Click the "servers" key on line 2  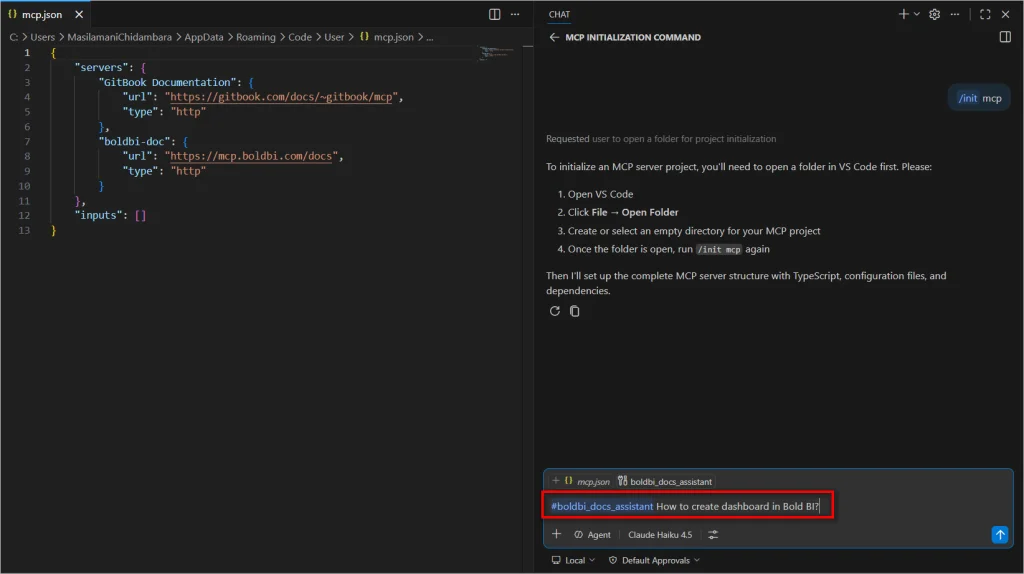(x=101, y=67)
